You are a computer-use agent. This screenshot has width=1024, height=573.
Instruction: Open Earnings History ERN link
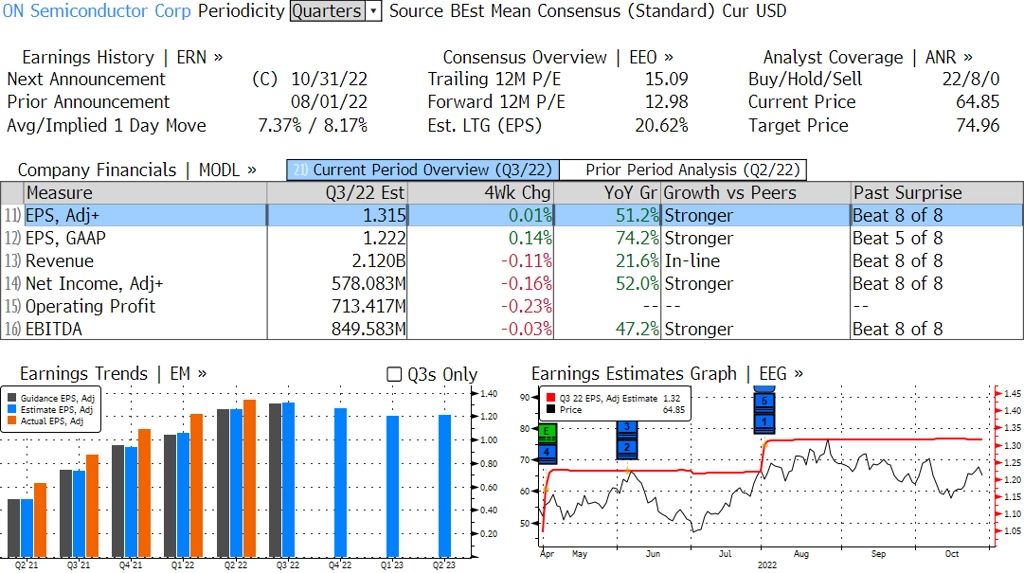point(122,57)
